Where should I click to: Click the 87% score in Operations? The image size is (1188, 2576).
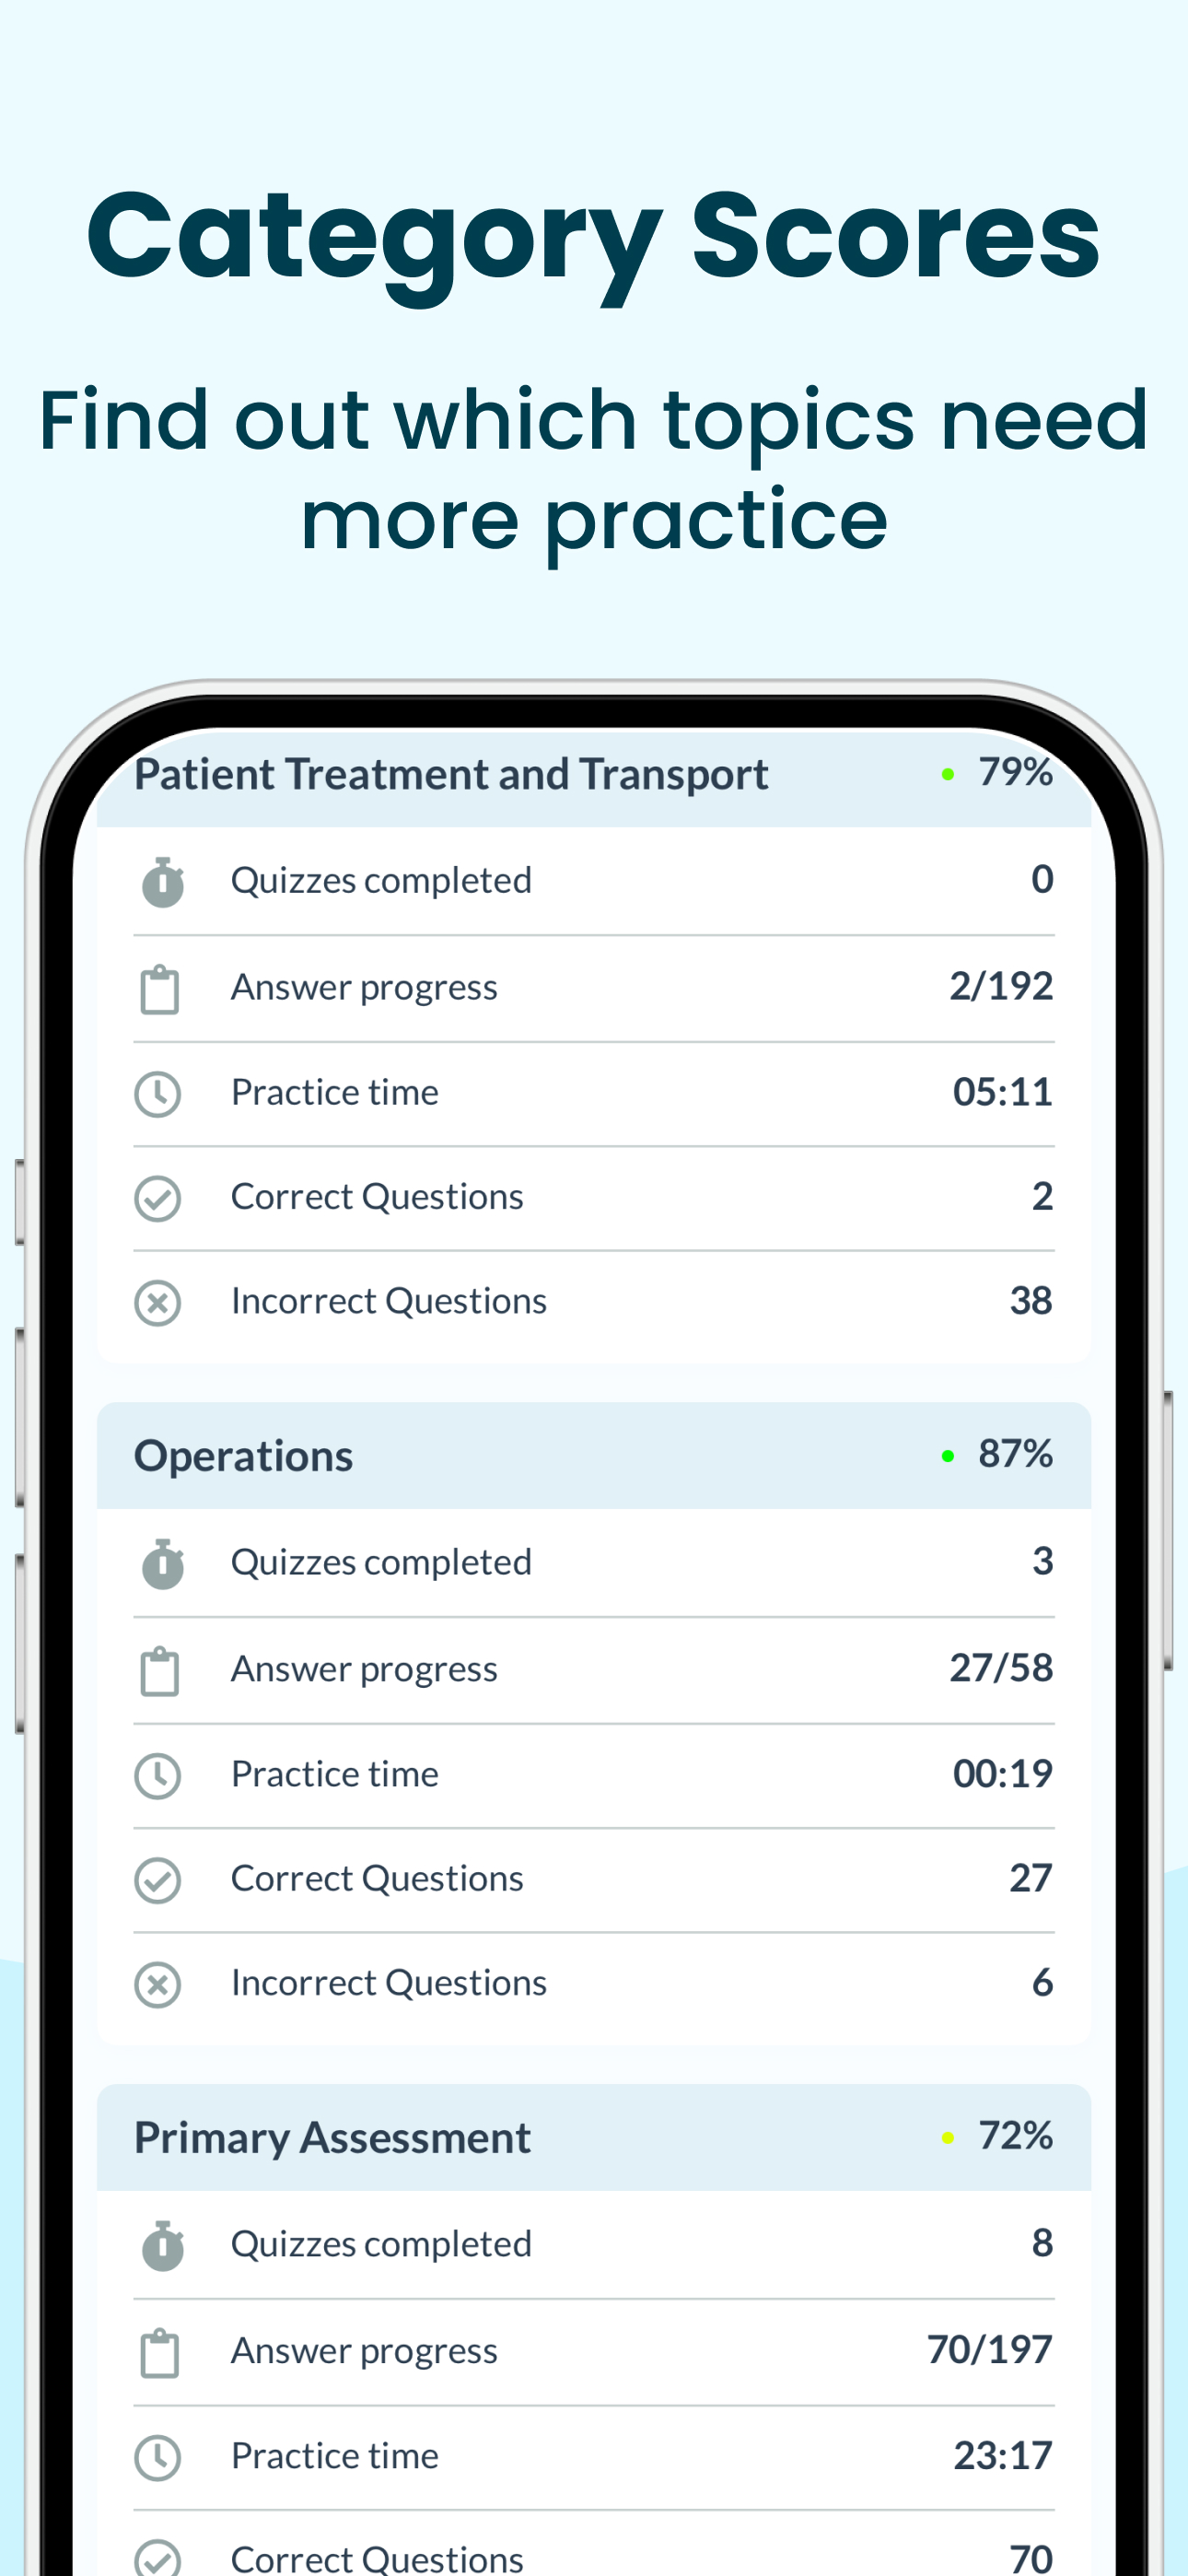[1015, 1454]
